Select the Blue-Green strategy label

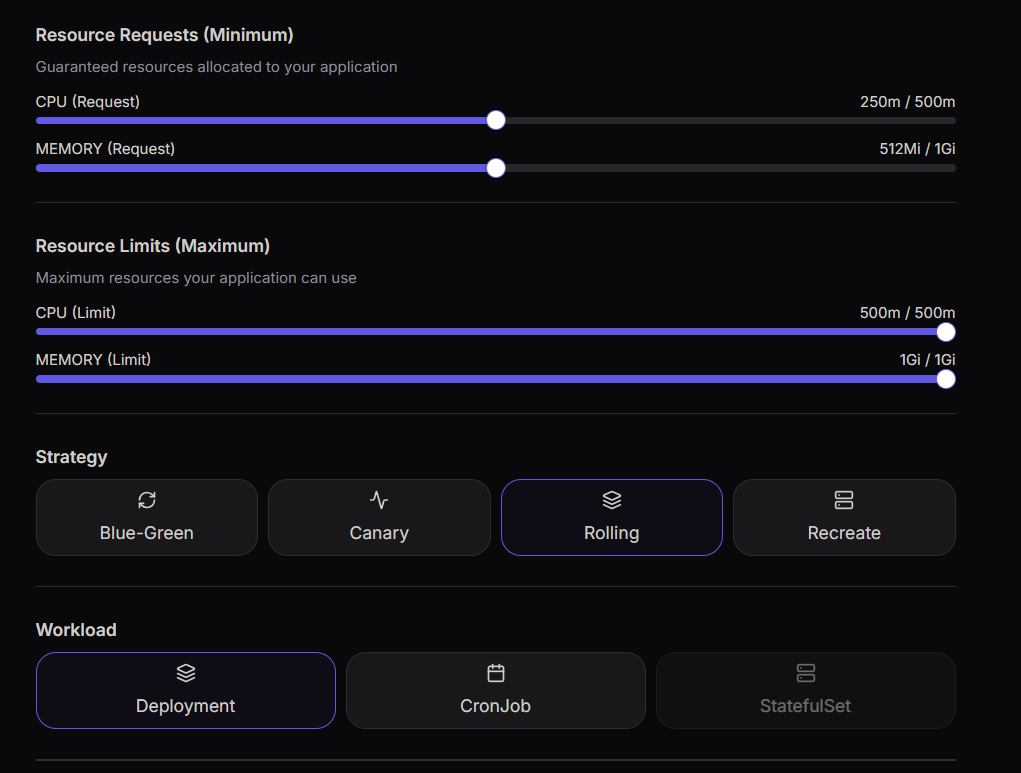point(147,533)
